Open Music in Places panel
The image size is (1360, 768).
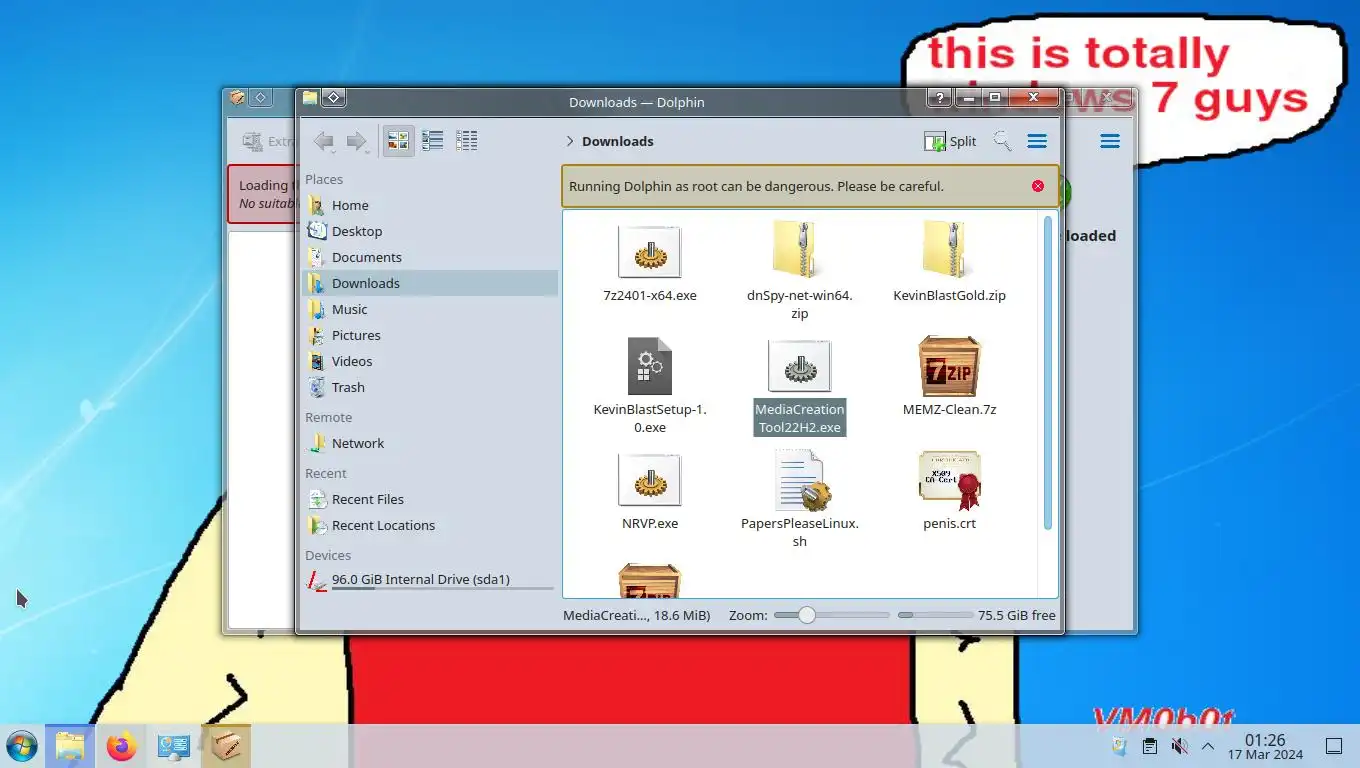[x=430, y=309]
